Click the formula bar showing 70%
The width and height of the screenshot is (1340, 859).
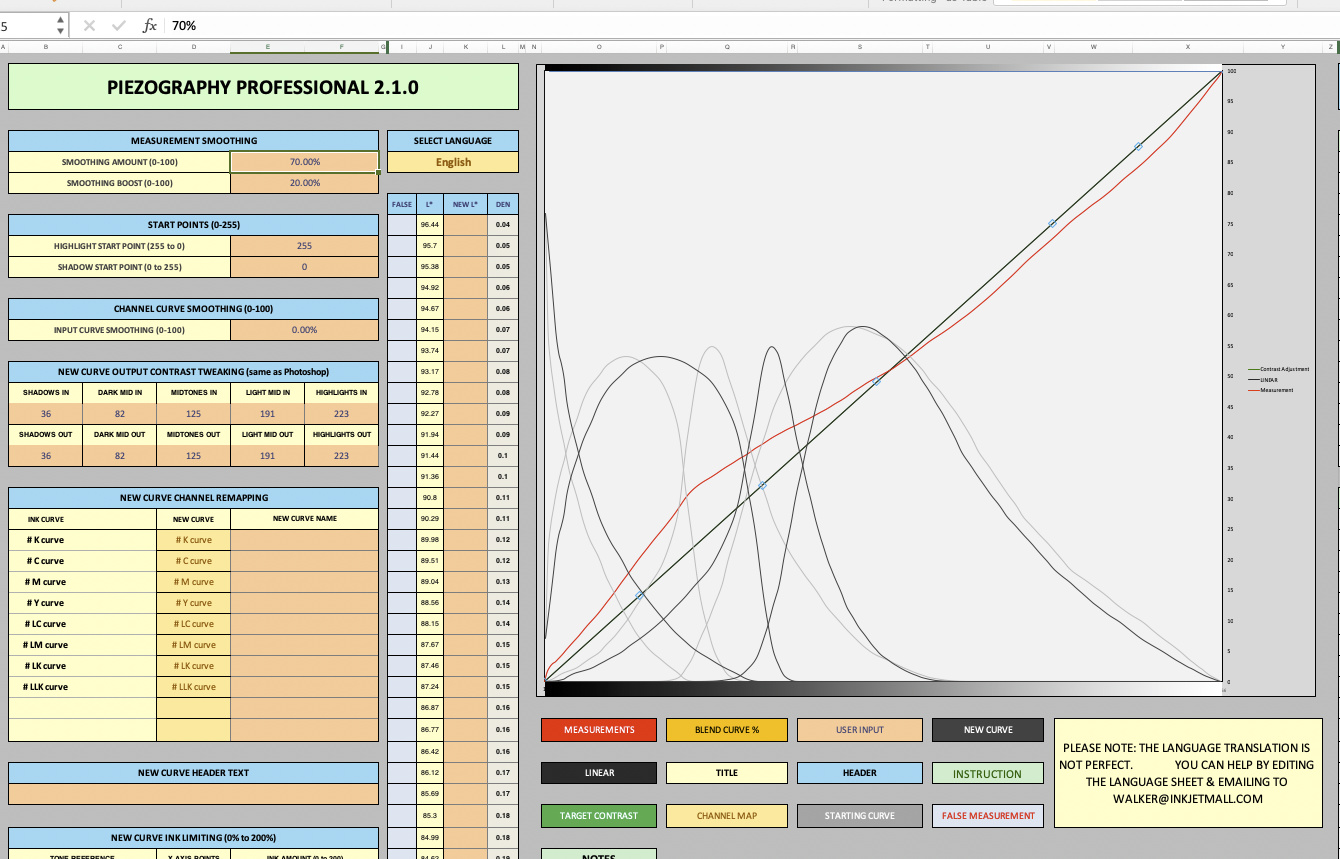coord(750,25)
